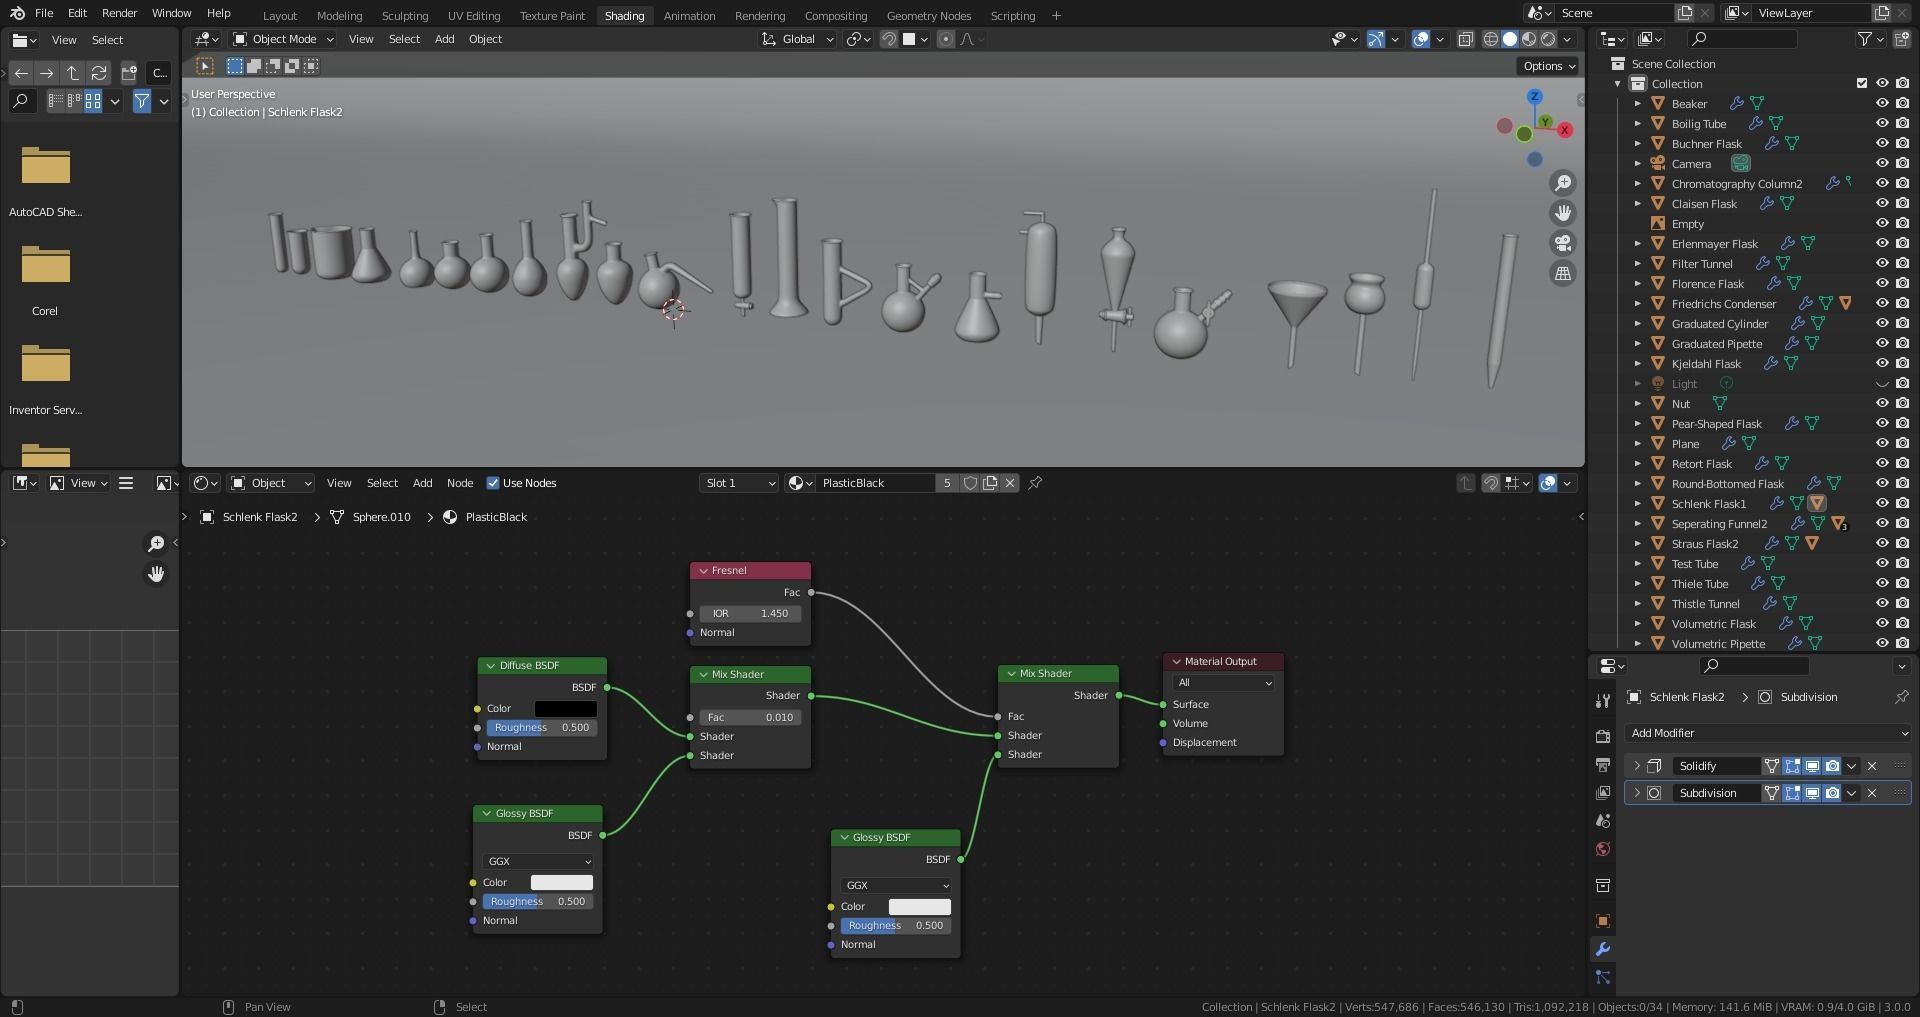Click the Add Modifier button
This screenshot has height=1017, width=1920.
point(1767,733)
